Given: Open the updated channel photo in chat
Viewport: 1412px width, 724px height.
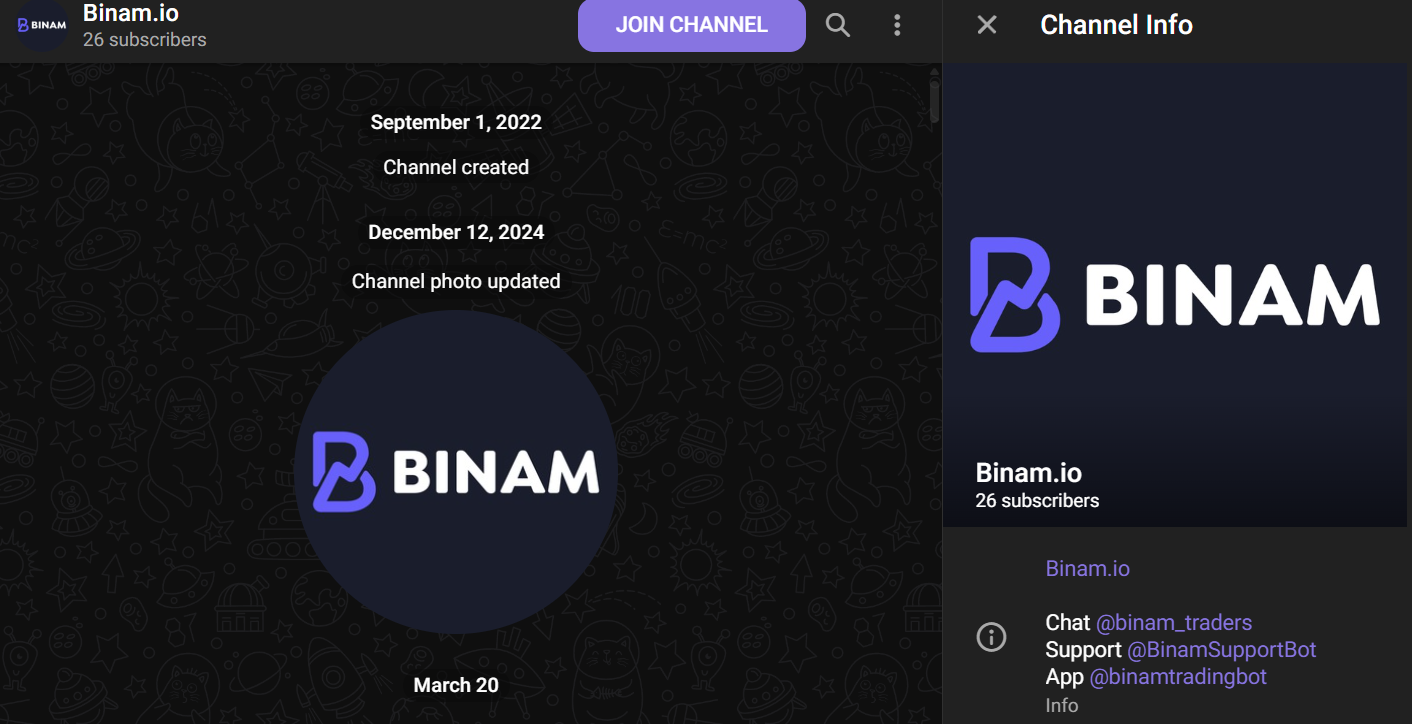Looking at the screenshot, I should [x=456, y=472].
